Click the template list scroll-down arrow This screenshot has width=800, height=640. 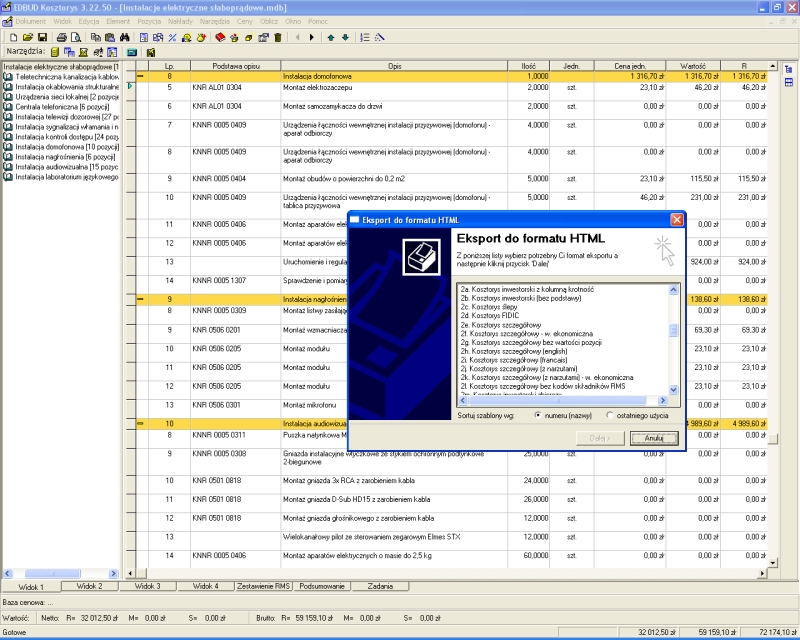tap(674, 390)
